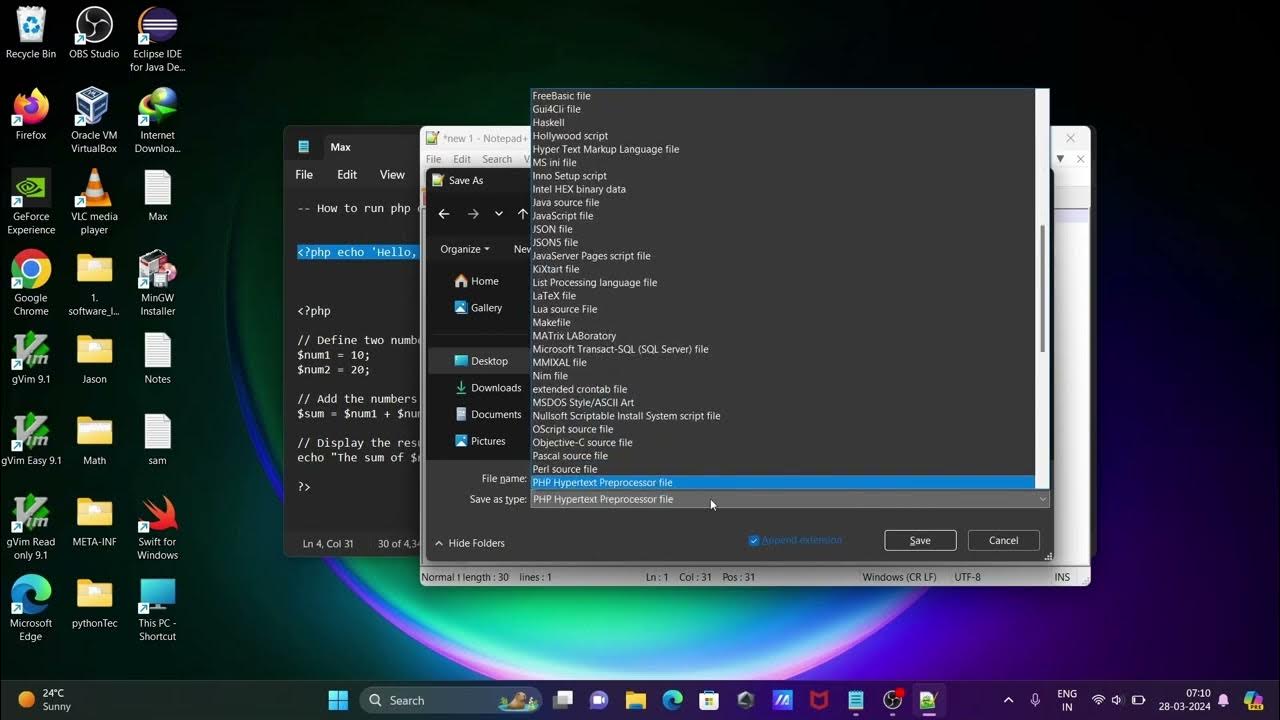This screenshot has height=720, width=1280.
Task: Open GeForce Experience shortcut
Action: pos(31,202)
